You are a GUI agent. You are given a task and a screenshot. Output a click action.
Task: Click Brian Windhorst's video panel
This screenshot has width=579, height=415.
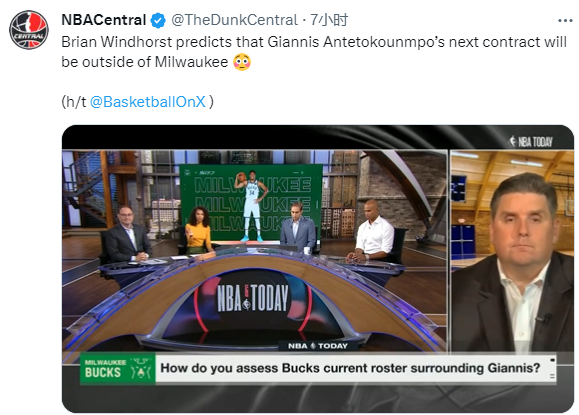(x=512, y=251)
